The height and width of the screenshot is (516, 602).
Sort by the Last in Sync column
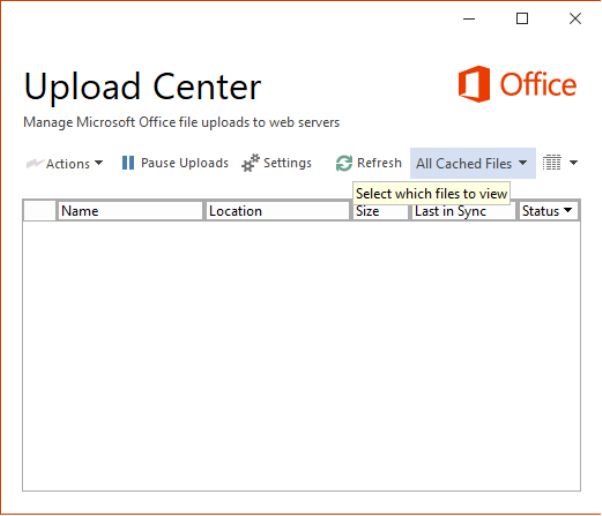[x=463, y=212]
